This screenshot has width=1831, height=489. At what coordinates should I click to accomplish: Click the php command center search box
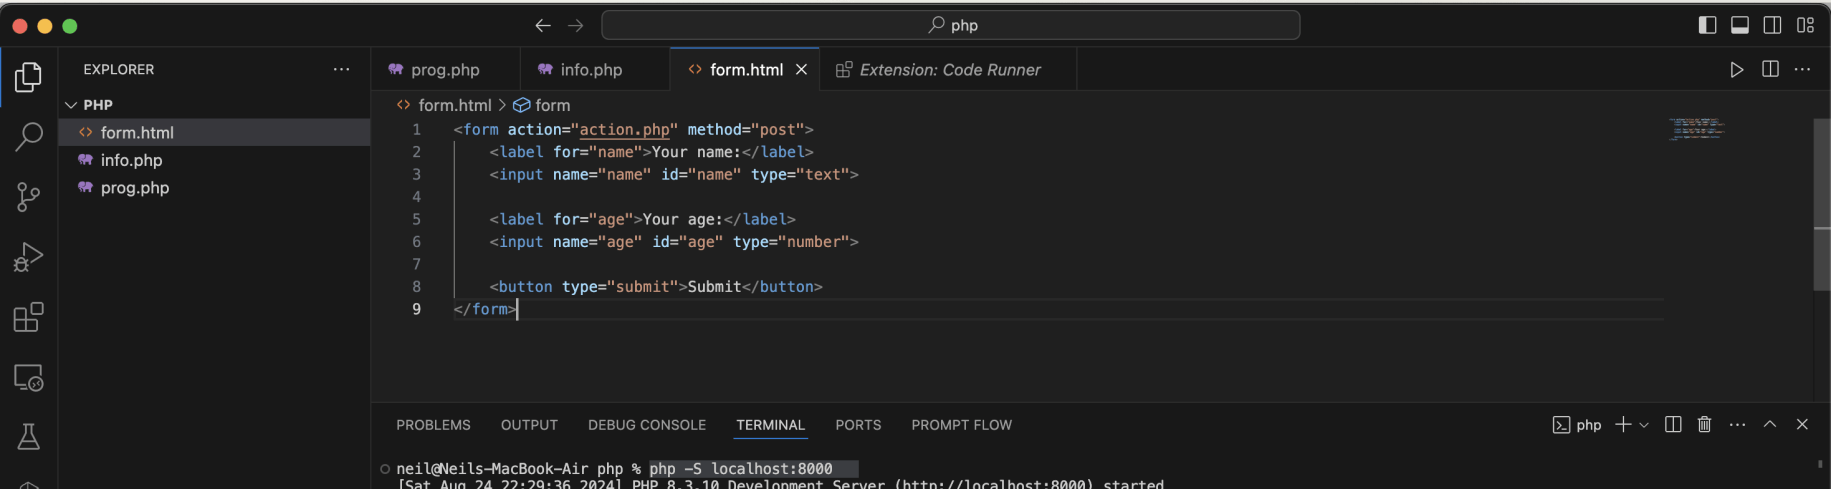(x=950, y=25)
